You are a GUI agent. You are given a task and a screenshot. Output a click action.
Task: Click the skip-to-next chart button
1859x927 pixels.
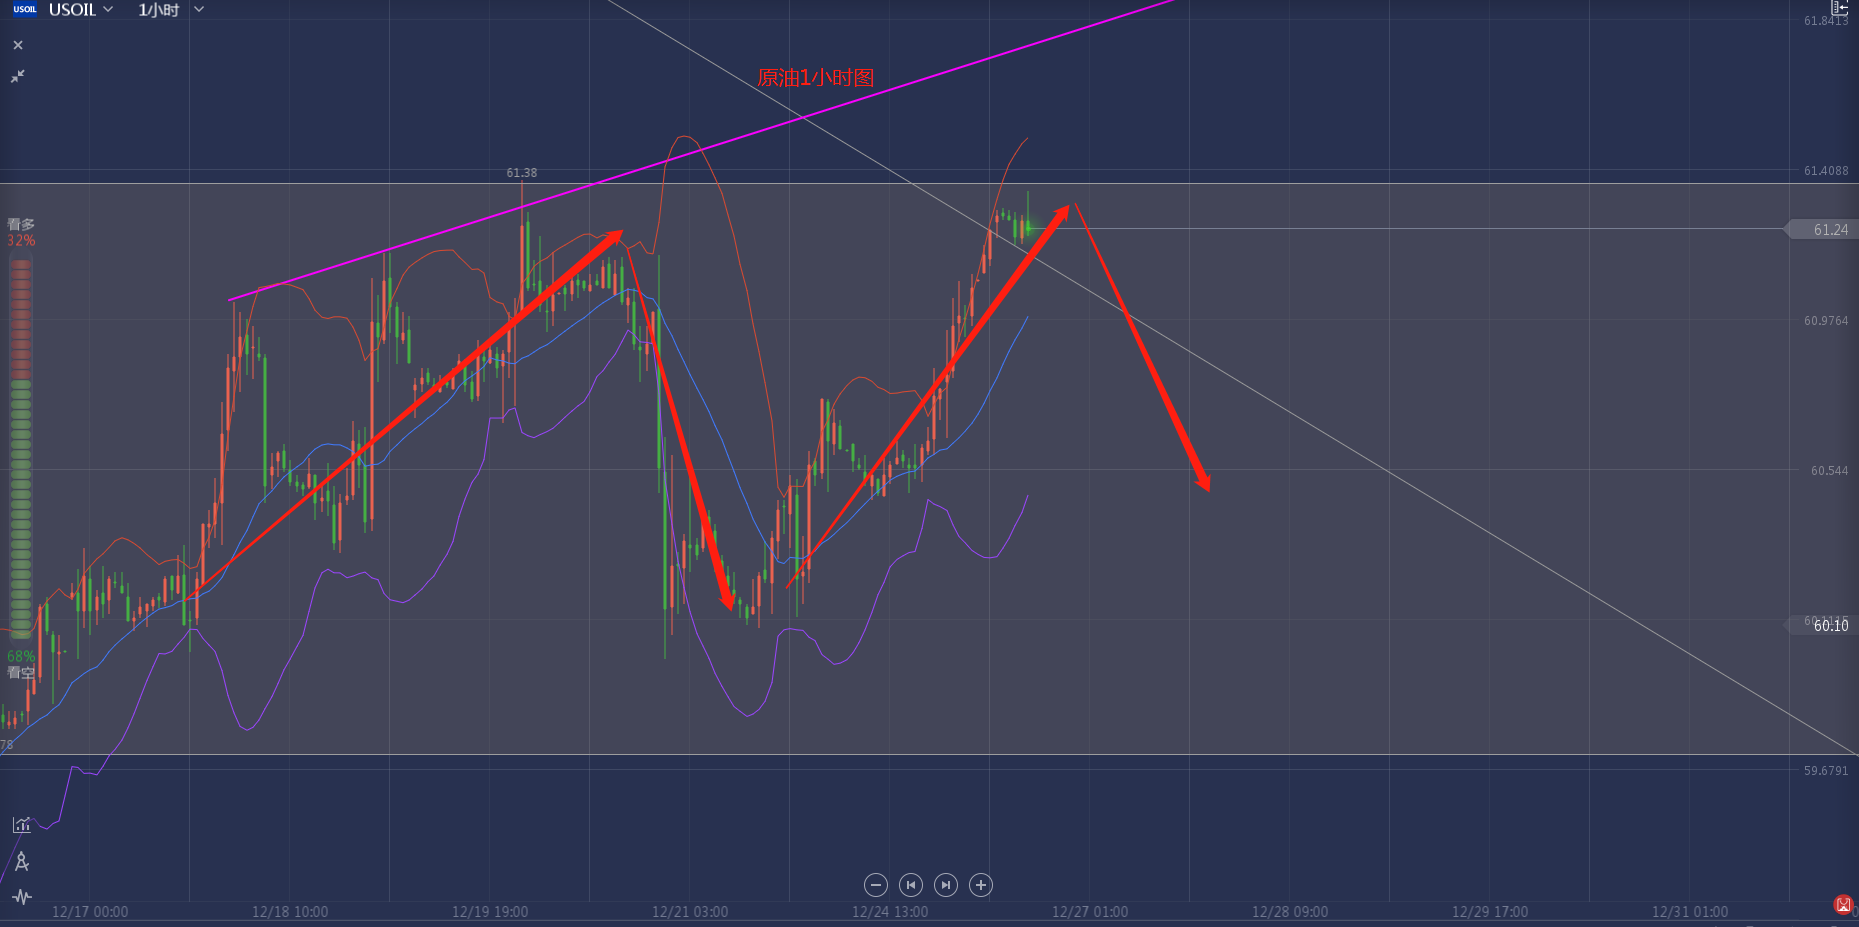click(946, 885)
